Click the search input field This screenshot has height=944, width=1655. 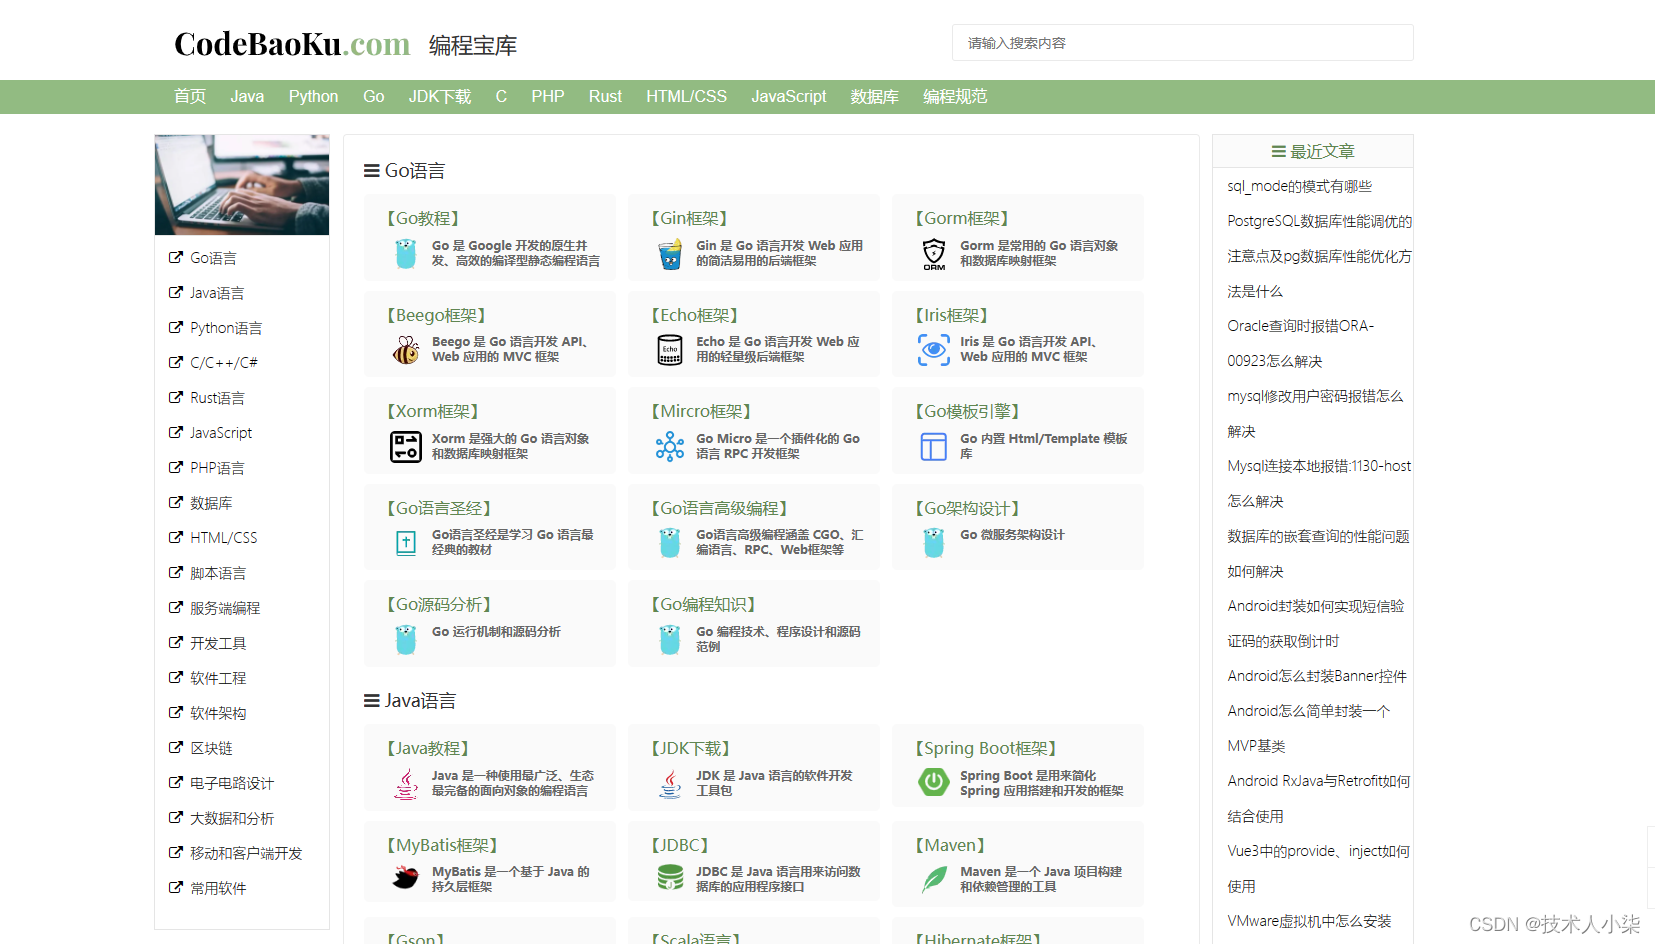(1182, 43)
